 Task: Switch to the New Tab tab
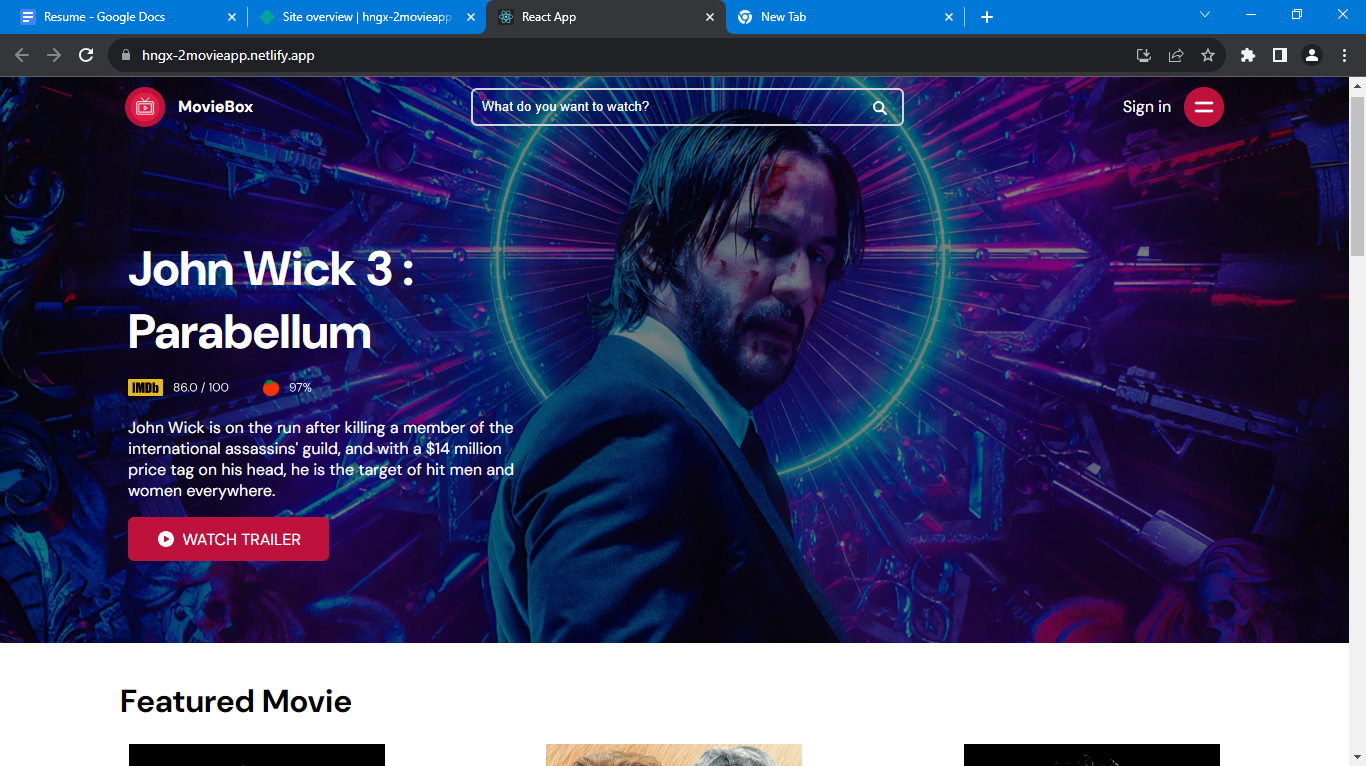[845, 17]
